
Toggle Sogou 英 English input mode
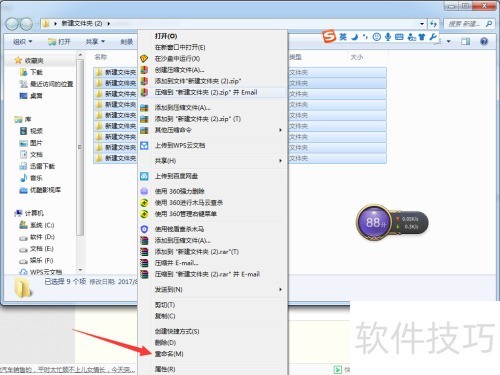[x=343, y=37]
